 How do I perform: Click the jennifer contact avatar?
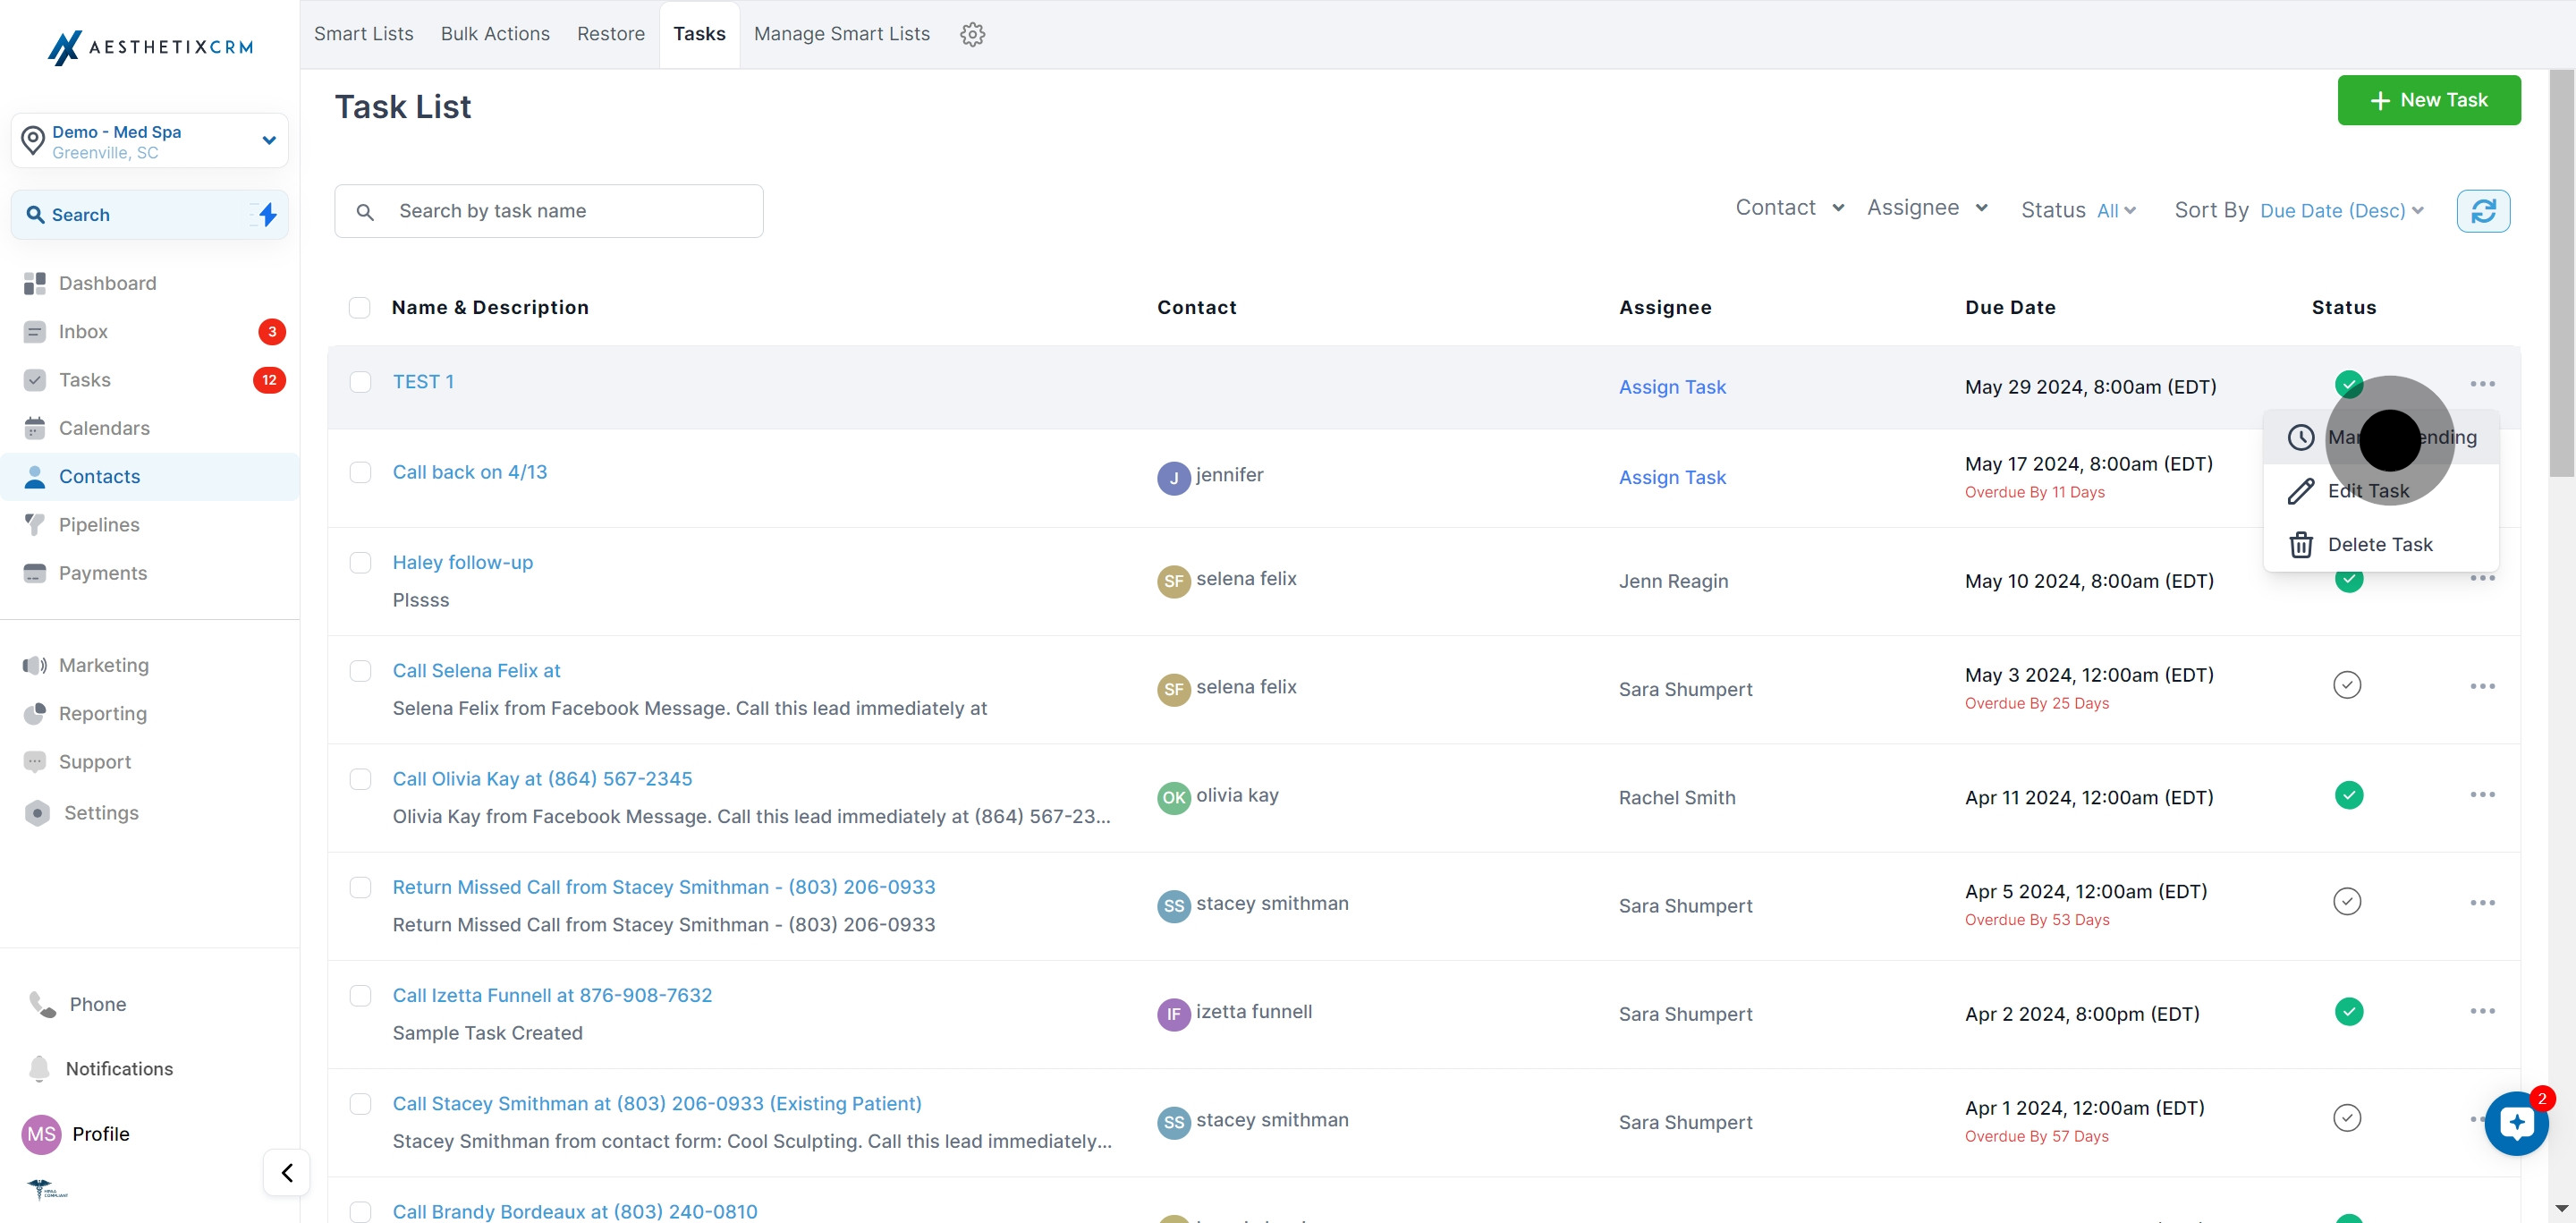point(1173,478)
